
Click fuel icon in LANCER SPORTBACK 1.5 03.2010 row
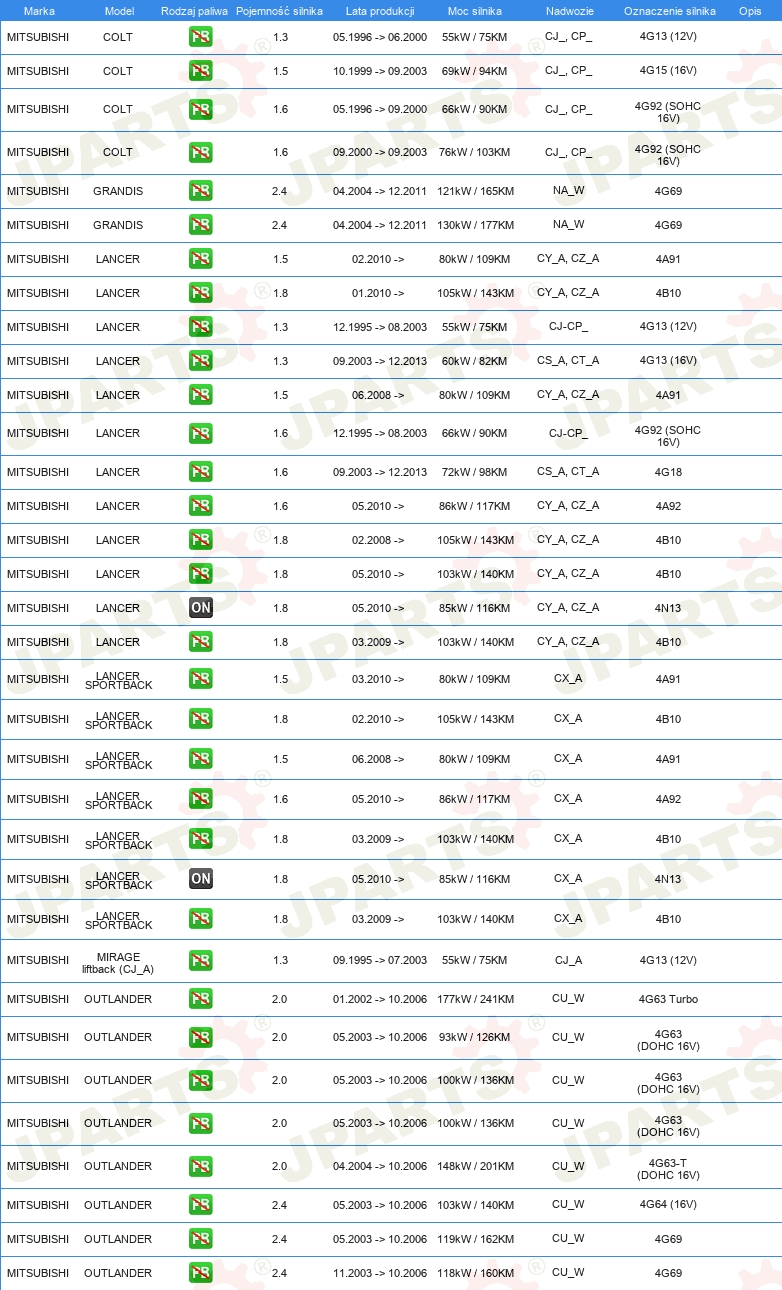(201, 679)
